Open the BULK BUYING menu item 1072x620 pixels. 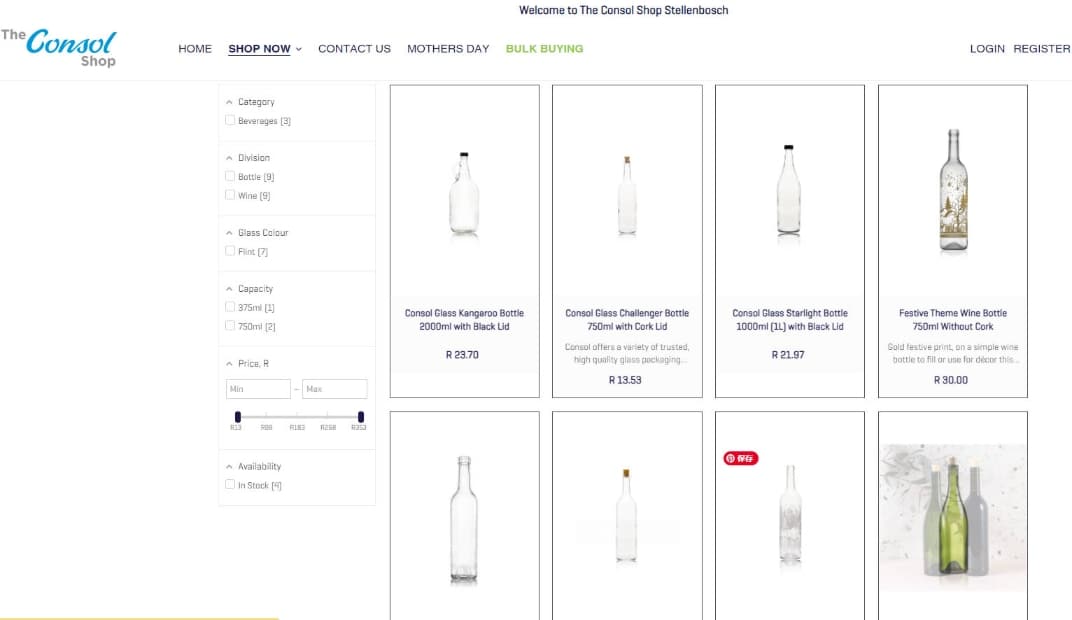point(544,49)
